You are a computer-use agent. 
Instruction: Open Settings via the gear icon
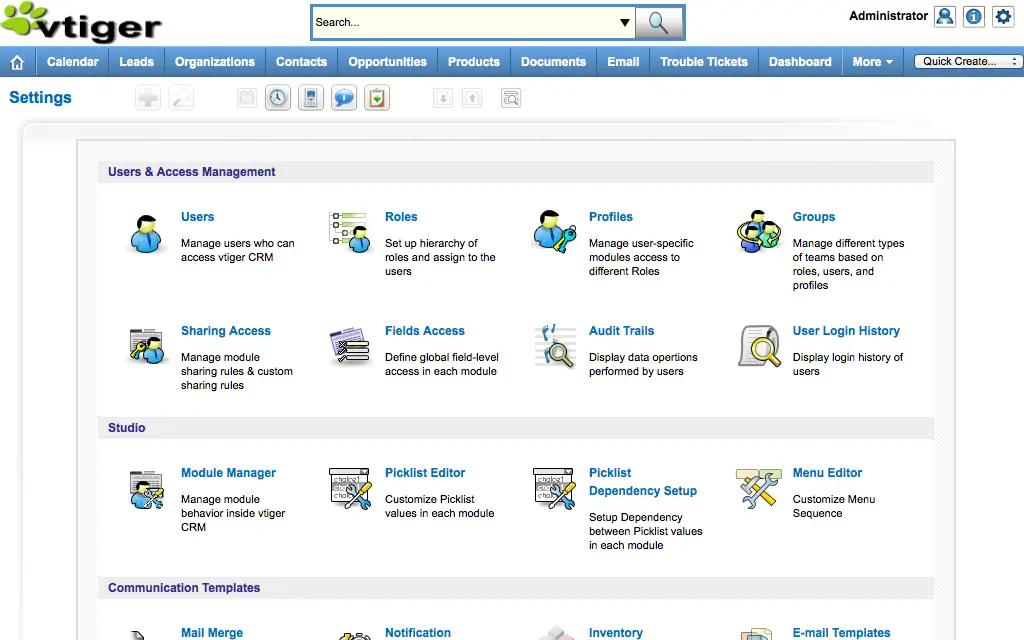(1003, 16)
